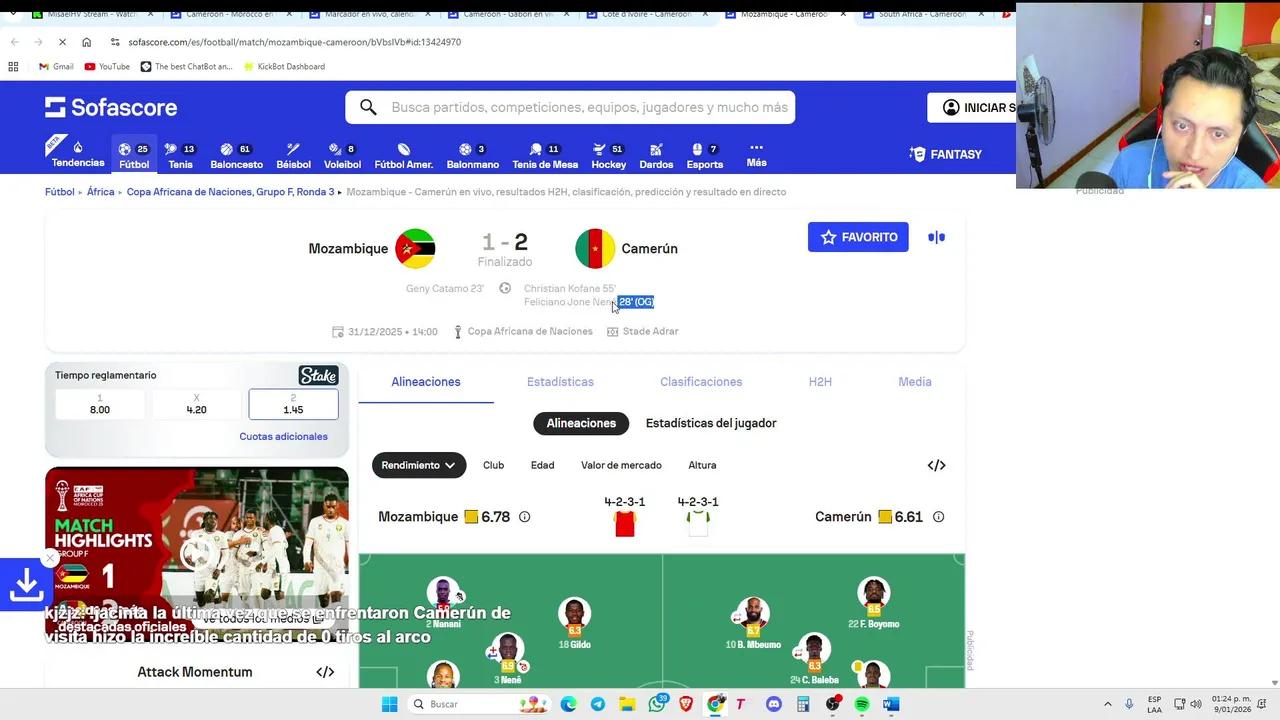
Task: Select the Altura lineup filter
Action: 702,465
